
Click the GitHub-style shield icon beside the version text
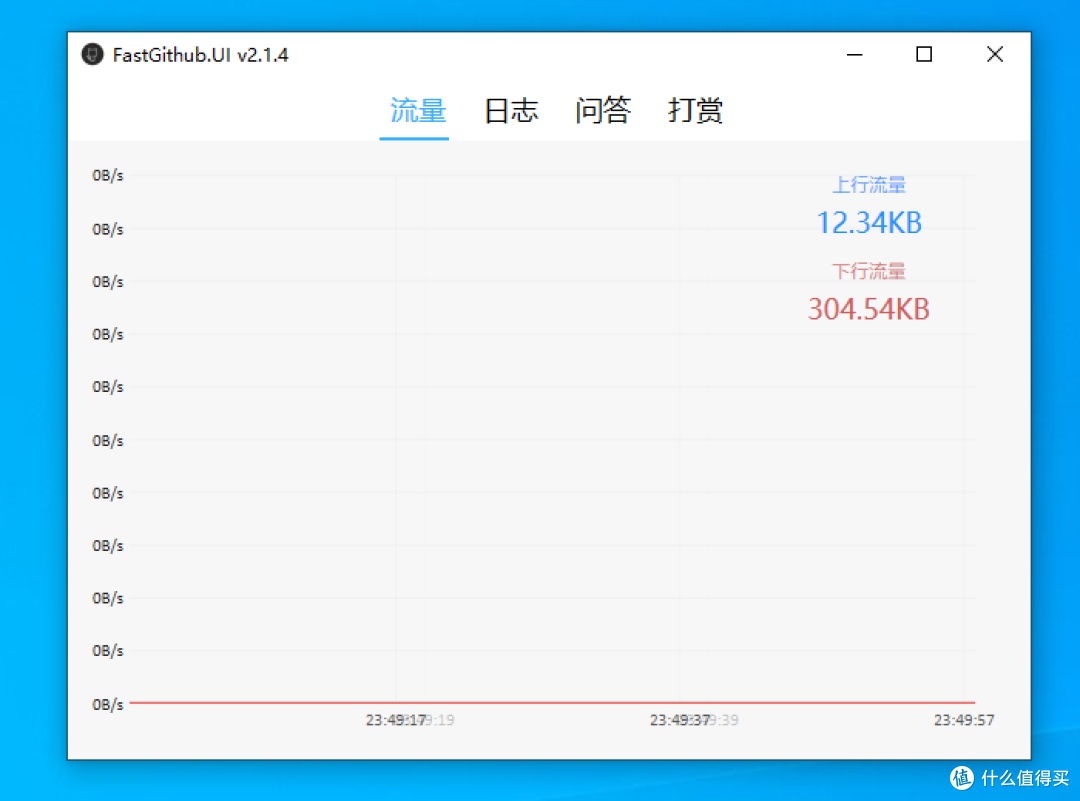tap(92, 54)
